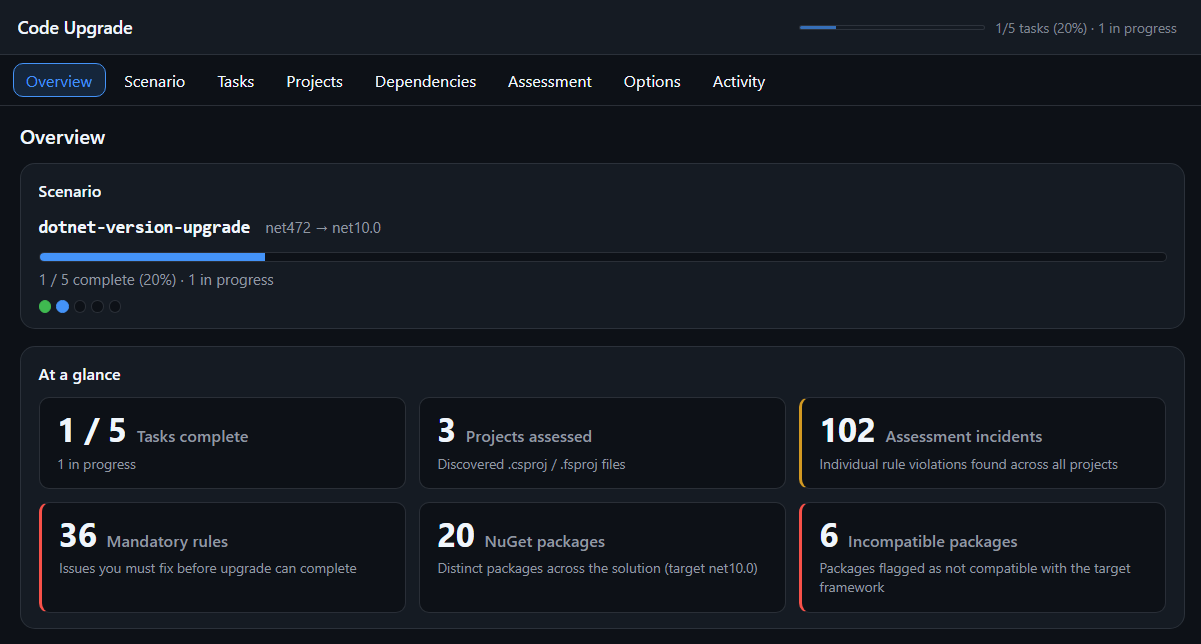Click the scenario progress bar under dotnet-version-upgrade
Viewport: 1201px width, 644px height.
coord(602,257)
